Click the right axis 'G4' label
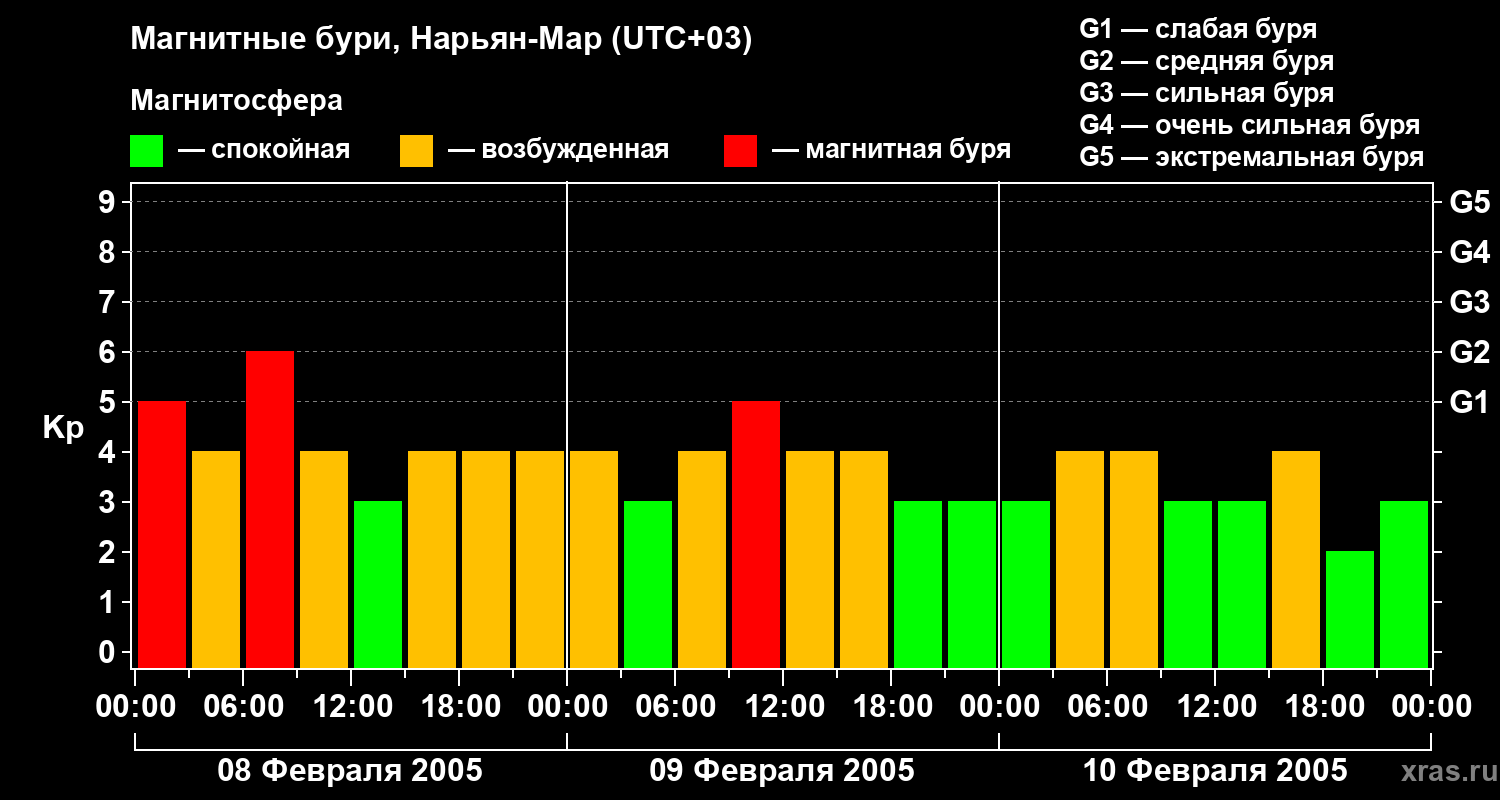 1470,252
